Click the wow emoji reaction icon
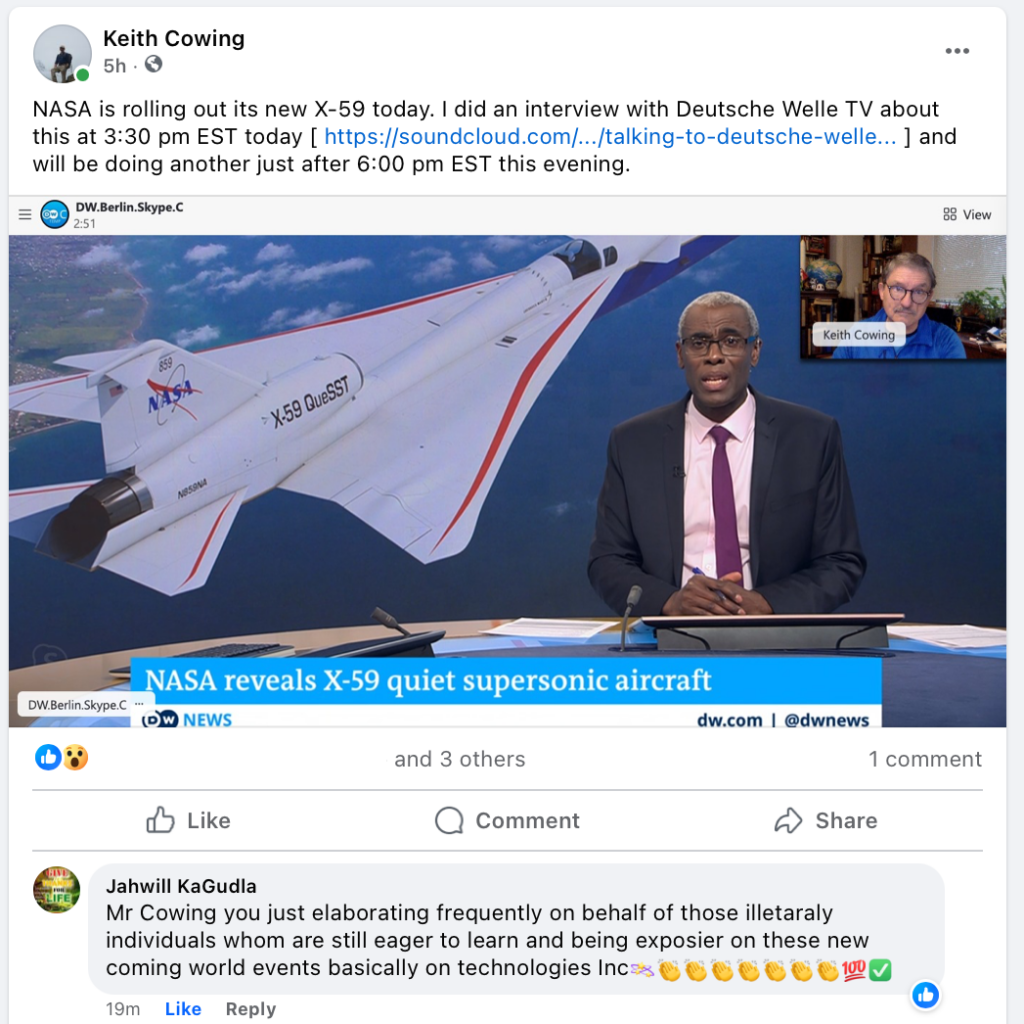This screenshot has height=1024, width=1024. coord(76,758)
